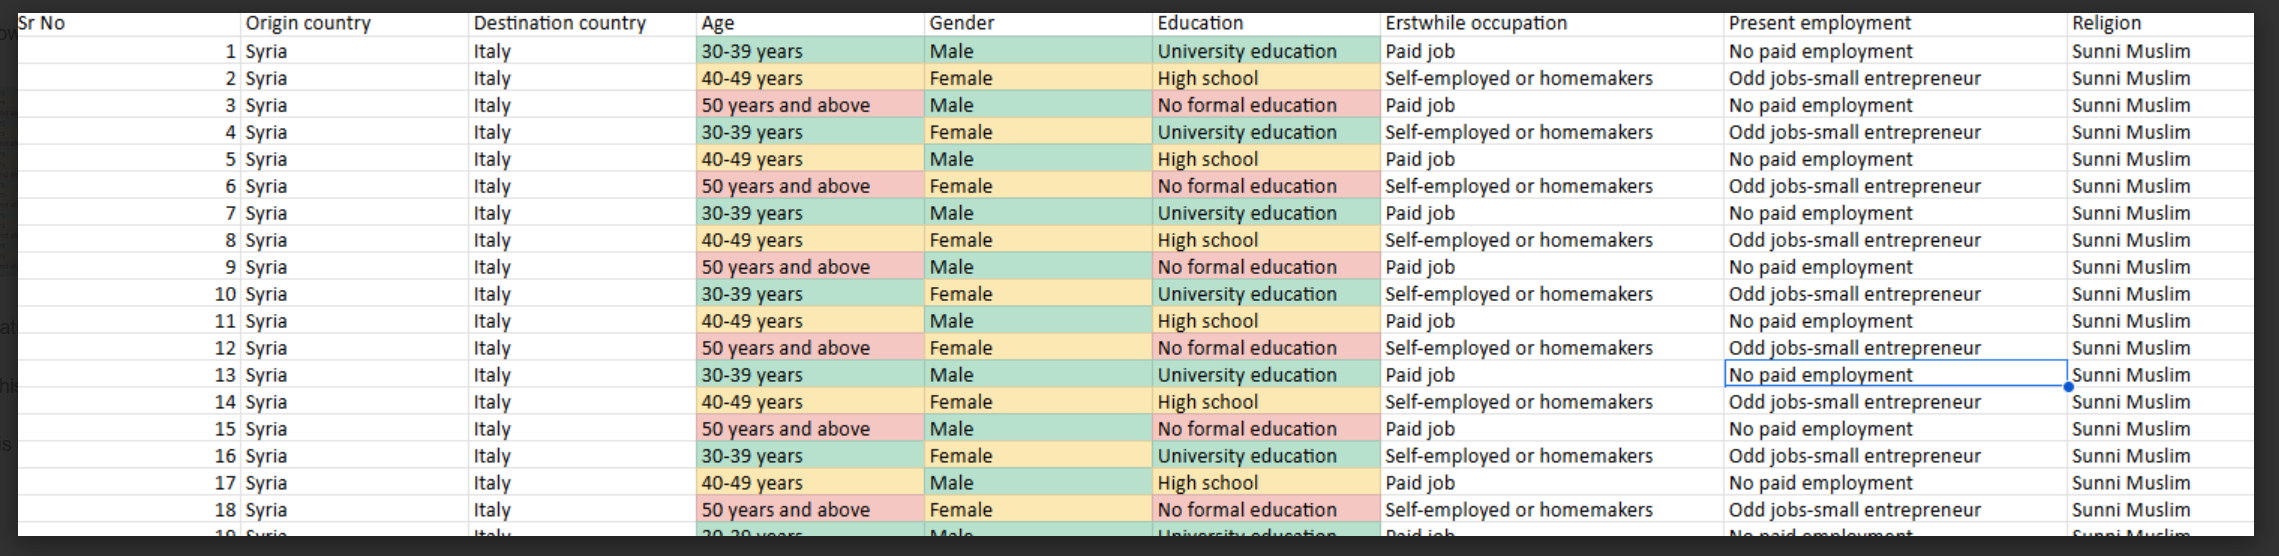The width and height of the screenshot is (2279, 556).
Task: Select row 15 Syria origin cell
Action: pos(355,428)
